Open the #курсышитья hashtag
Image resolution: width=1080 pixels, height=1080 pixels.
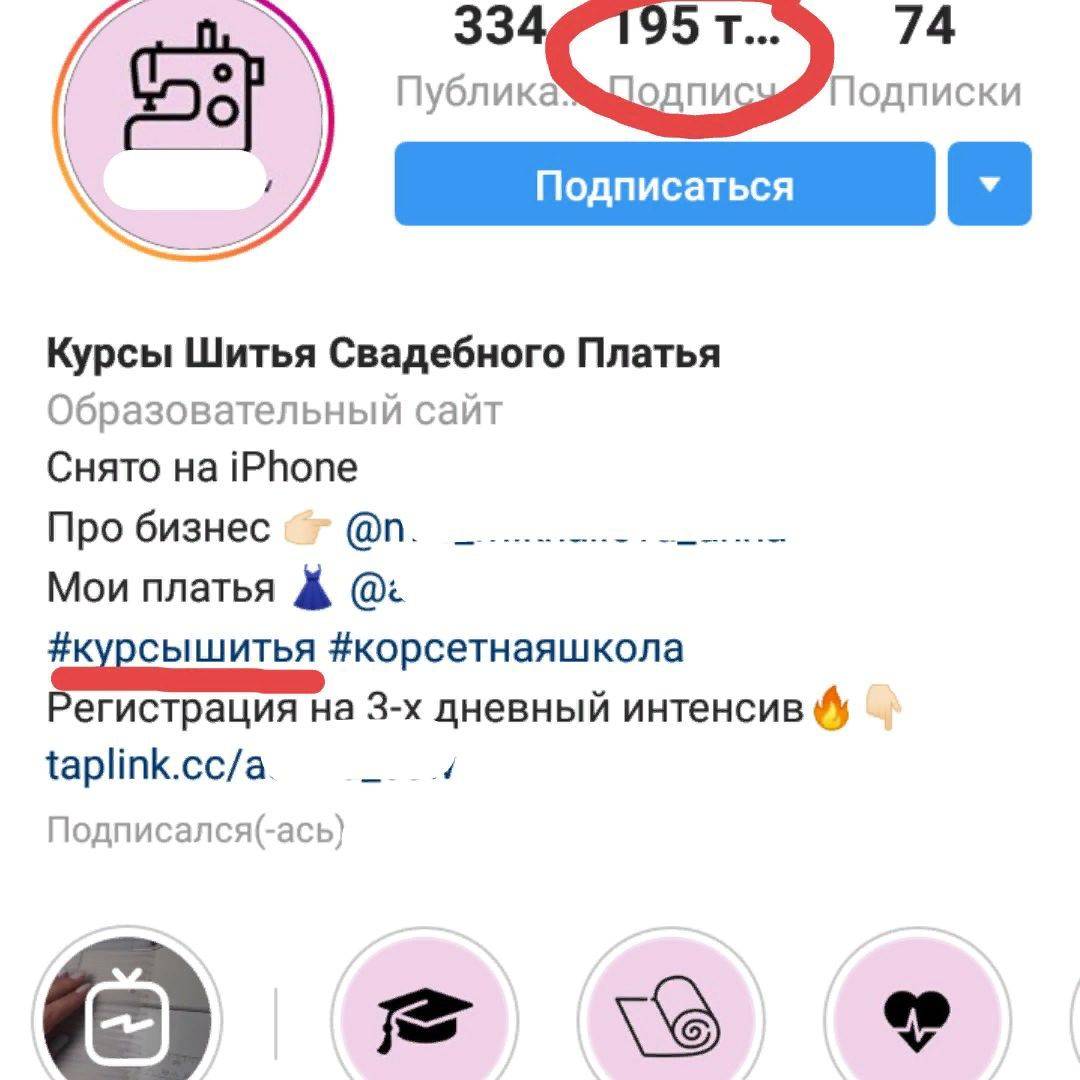(182, 648)
